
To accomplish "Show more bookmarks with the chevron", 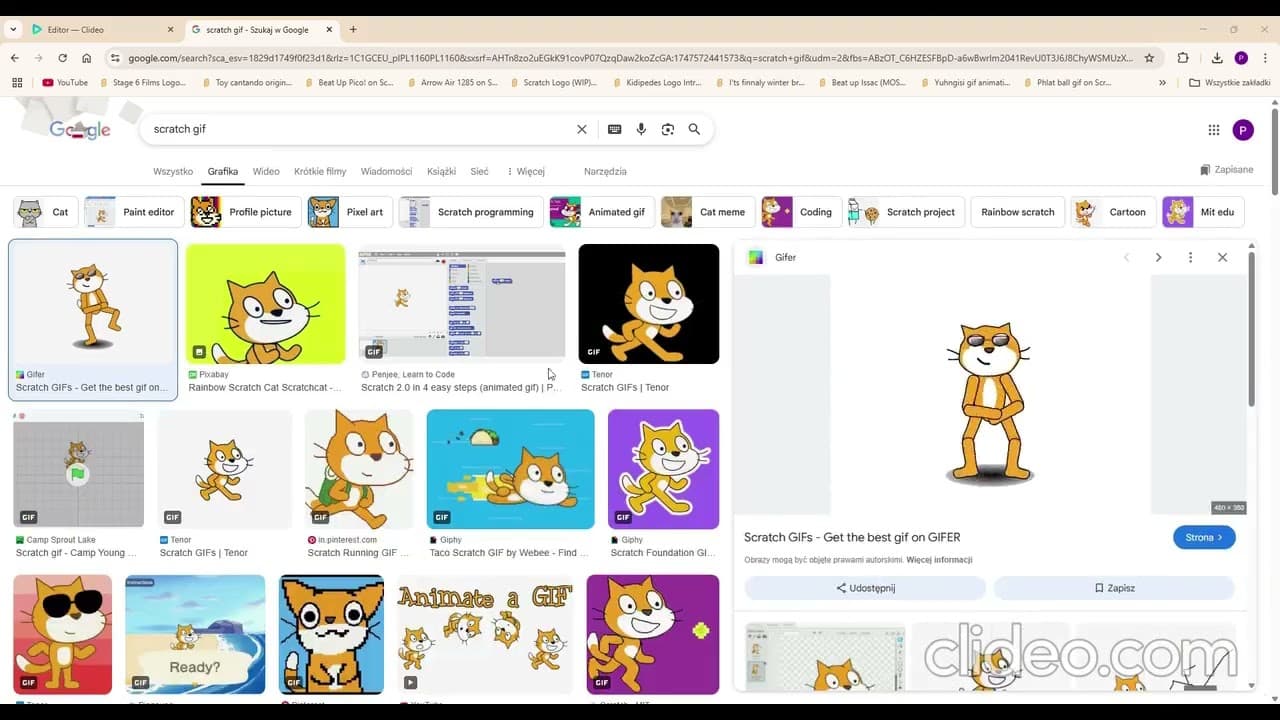I will point(1162,83).
